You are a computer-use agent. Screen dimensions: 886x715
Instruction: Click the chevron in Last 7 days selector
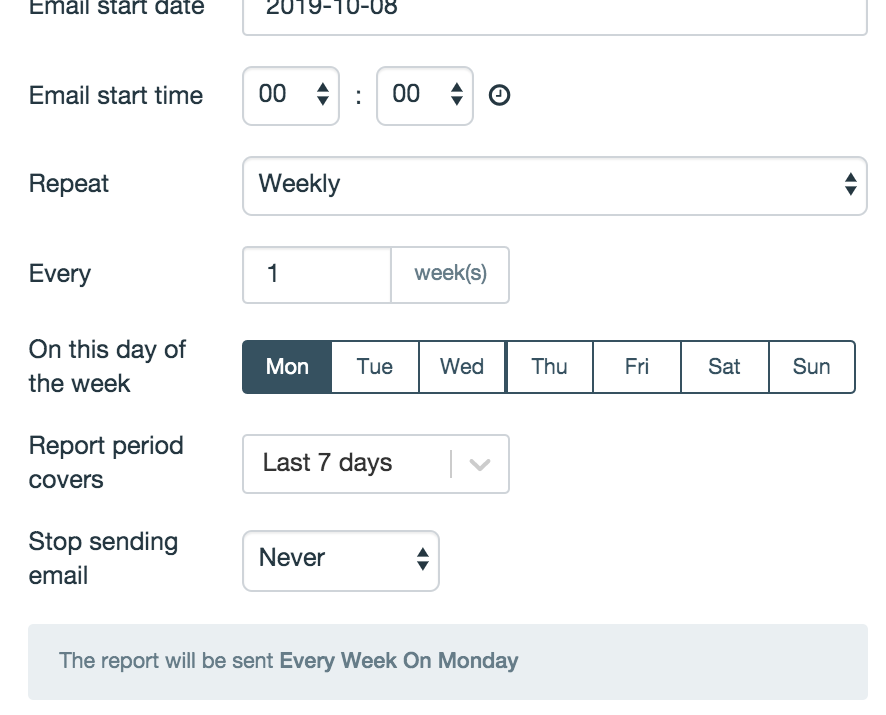480,464
